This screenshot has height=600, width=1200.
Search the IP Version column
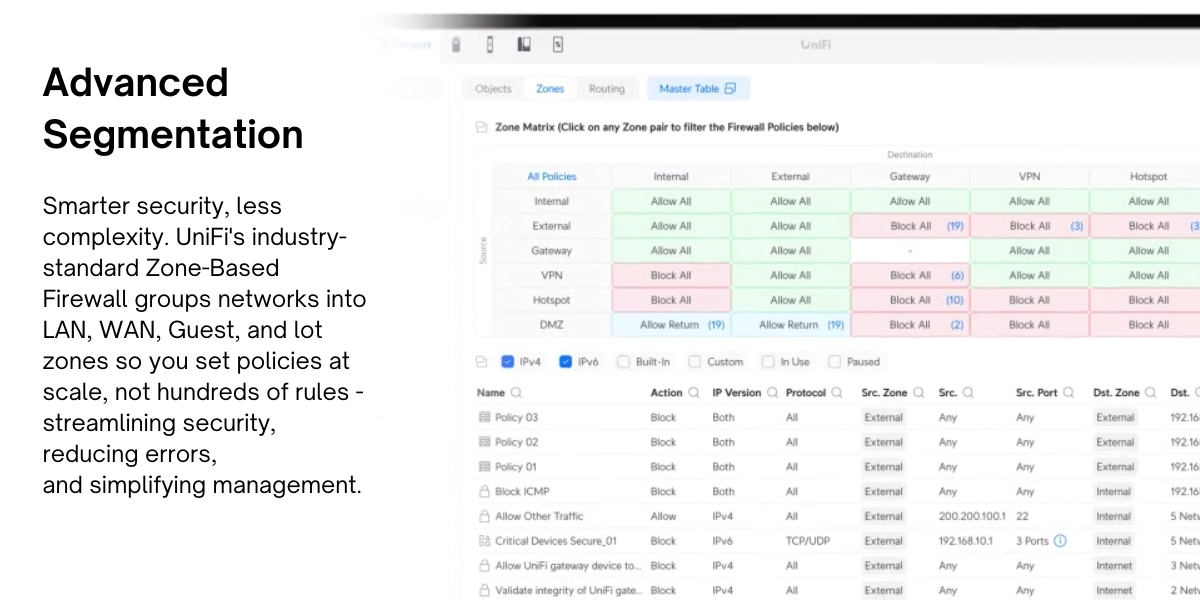point(773,393)
